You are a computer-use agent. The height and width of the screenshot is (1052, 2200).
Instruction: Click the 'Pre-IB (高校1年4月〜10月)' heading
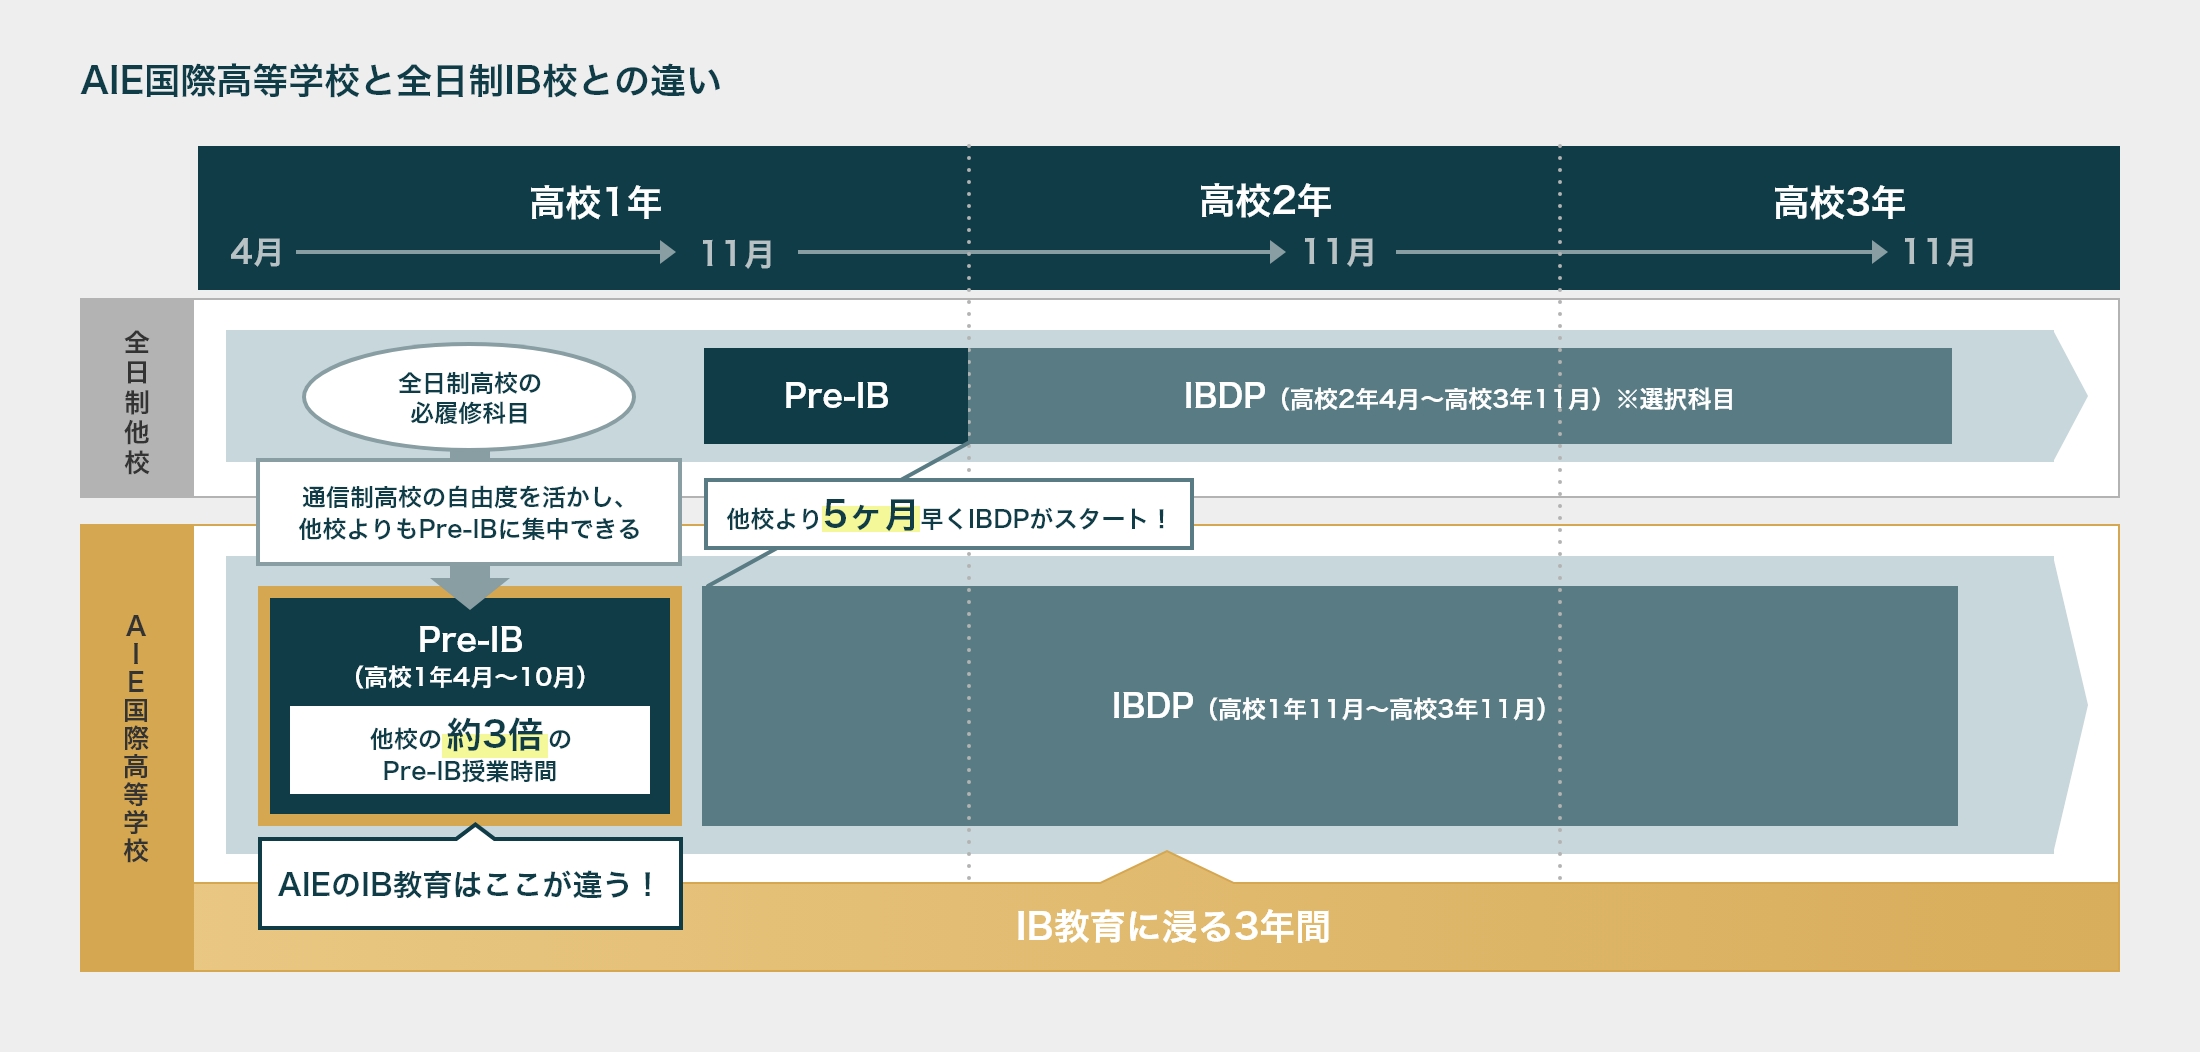coord(470,656)
